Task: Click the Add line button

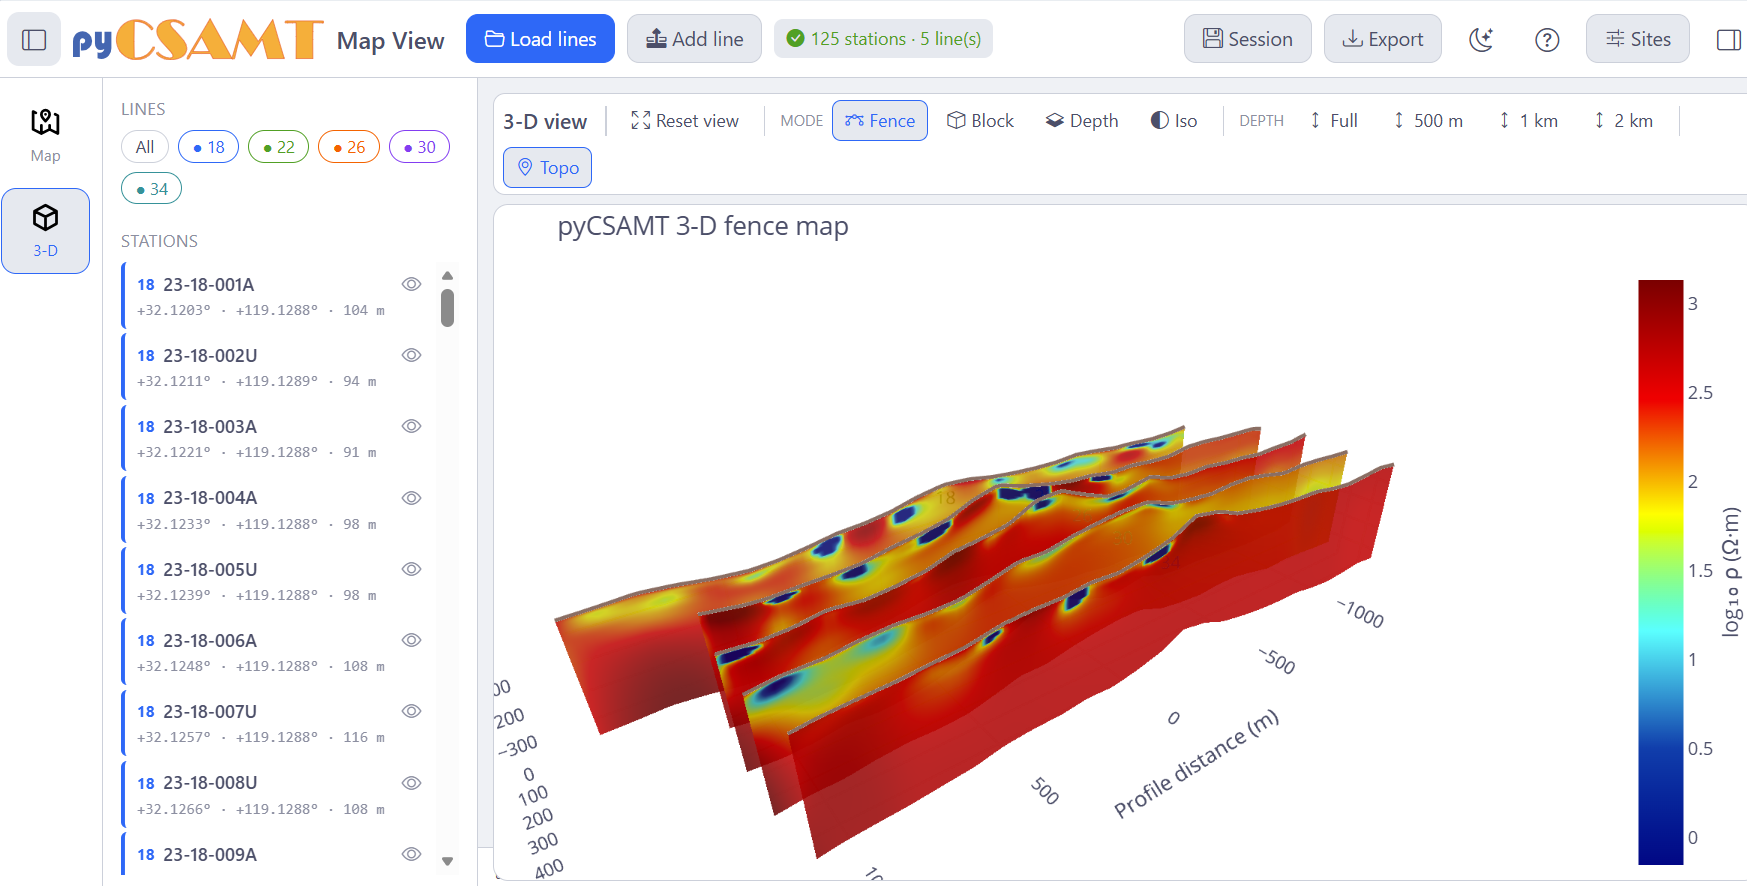Action: point(694,39)
